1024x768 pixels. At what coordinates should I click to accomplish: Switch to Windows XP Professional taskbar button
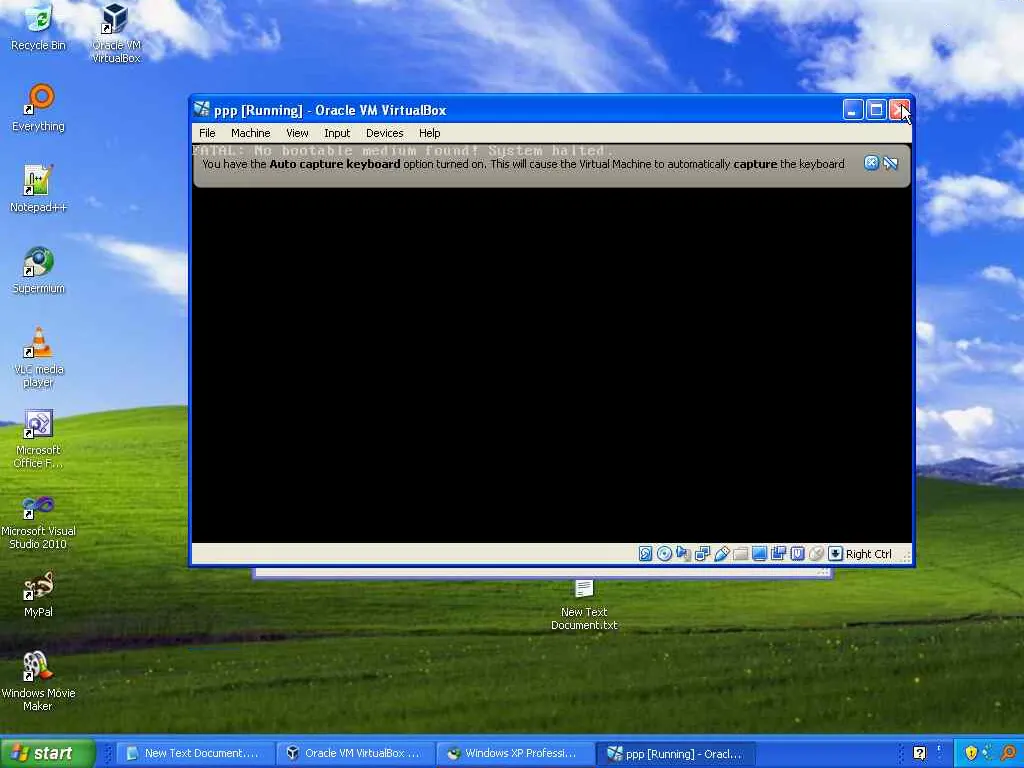tap(515, 754)
